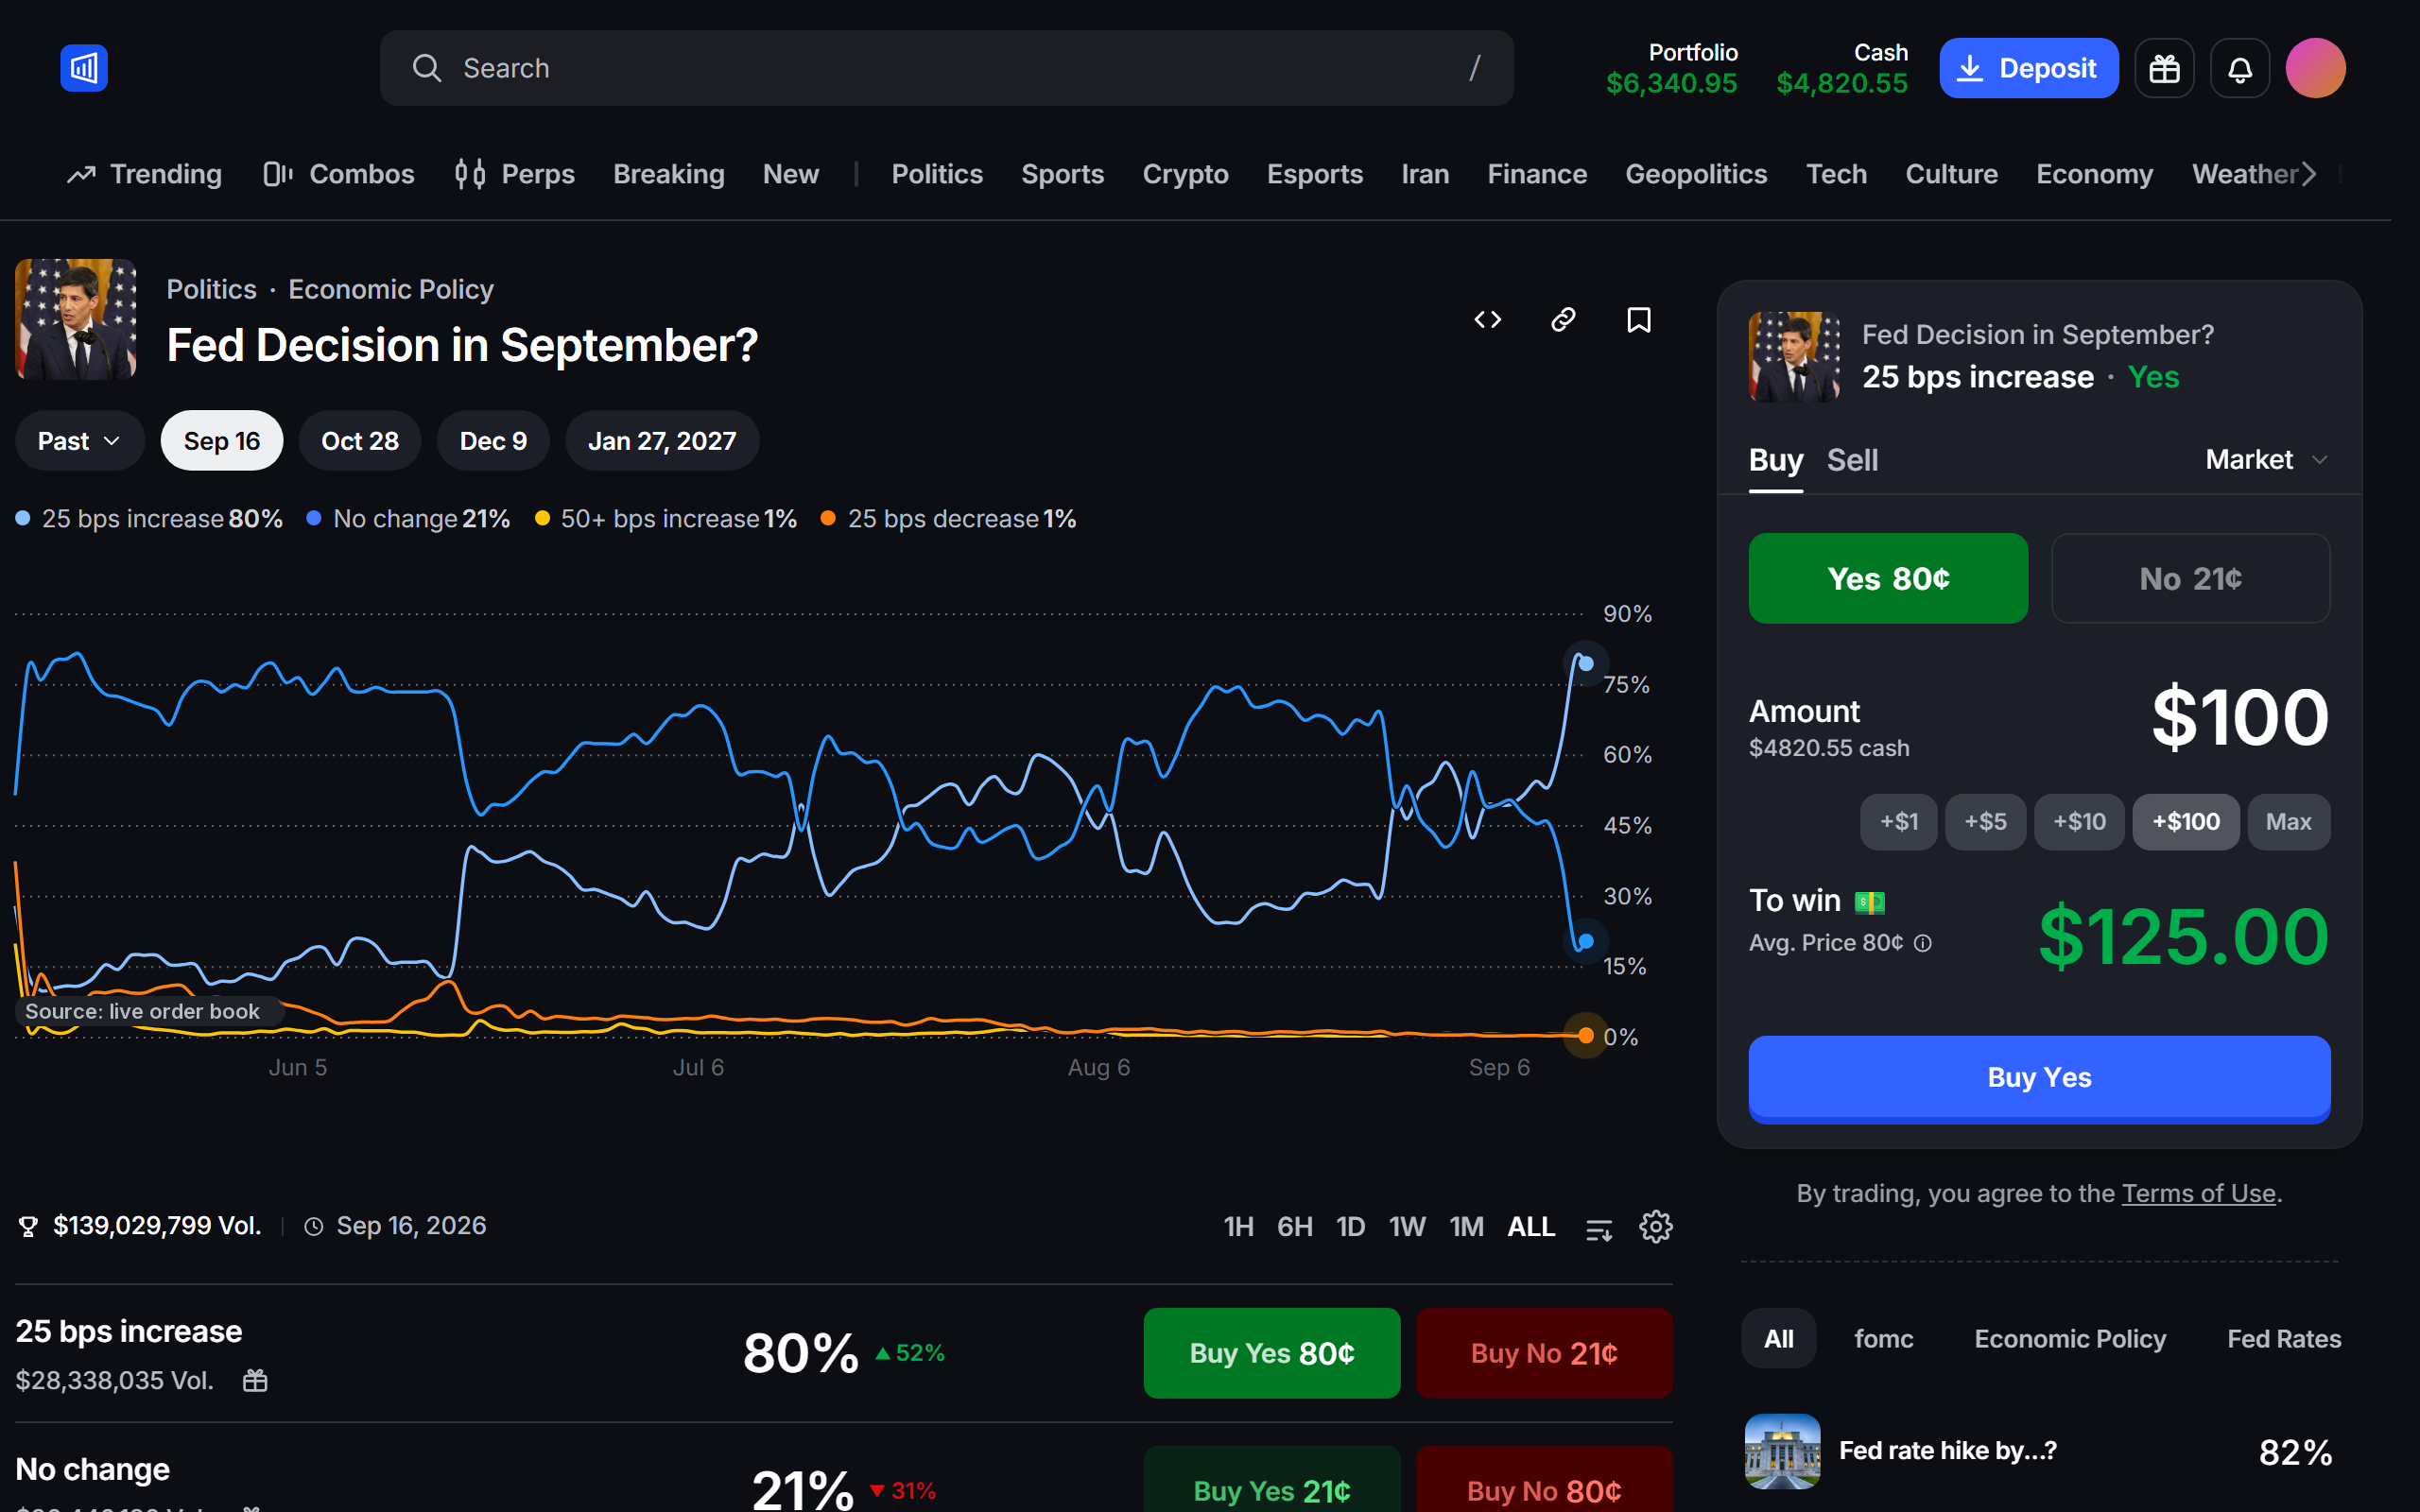The width and height of the screenshot is (2420, 1512).
Task: Click the trophy icon beside total volume
Action: [x=28, y=1226]
